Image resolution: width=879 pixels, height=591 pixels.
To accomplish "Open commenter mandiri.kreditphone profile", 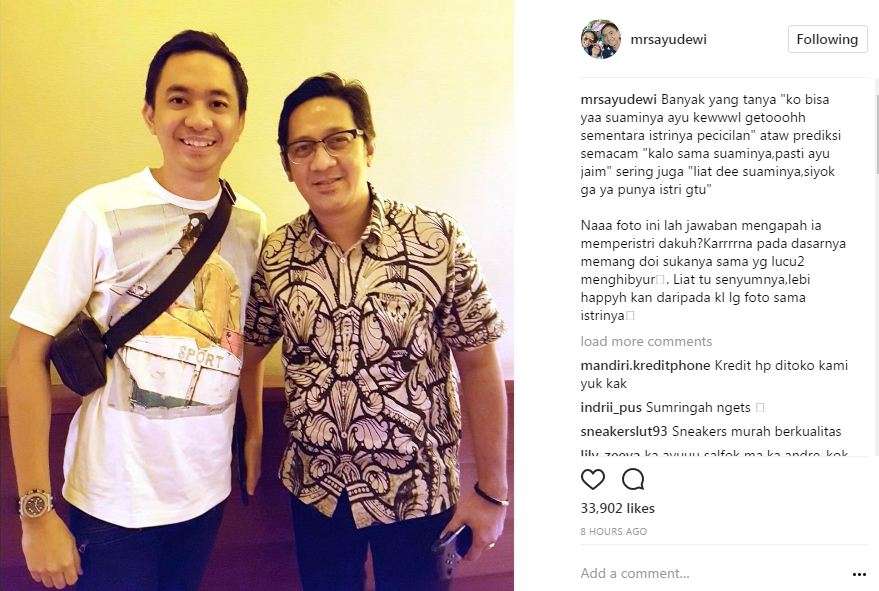I will pos(645,366).
